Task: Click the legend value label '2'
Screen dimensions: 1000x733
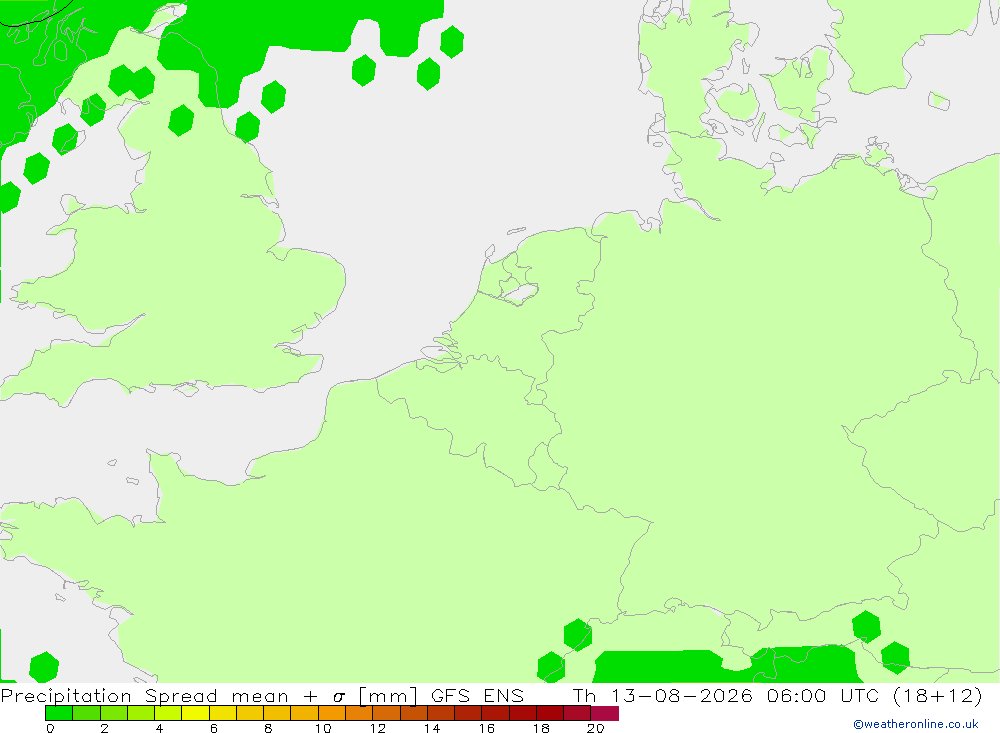Action: tap(105, 728)
